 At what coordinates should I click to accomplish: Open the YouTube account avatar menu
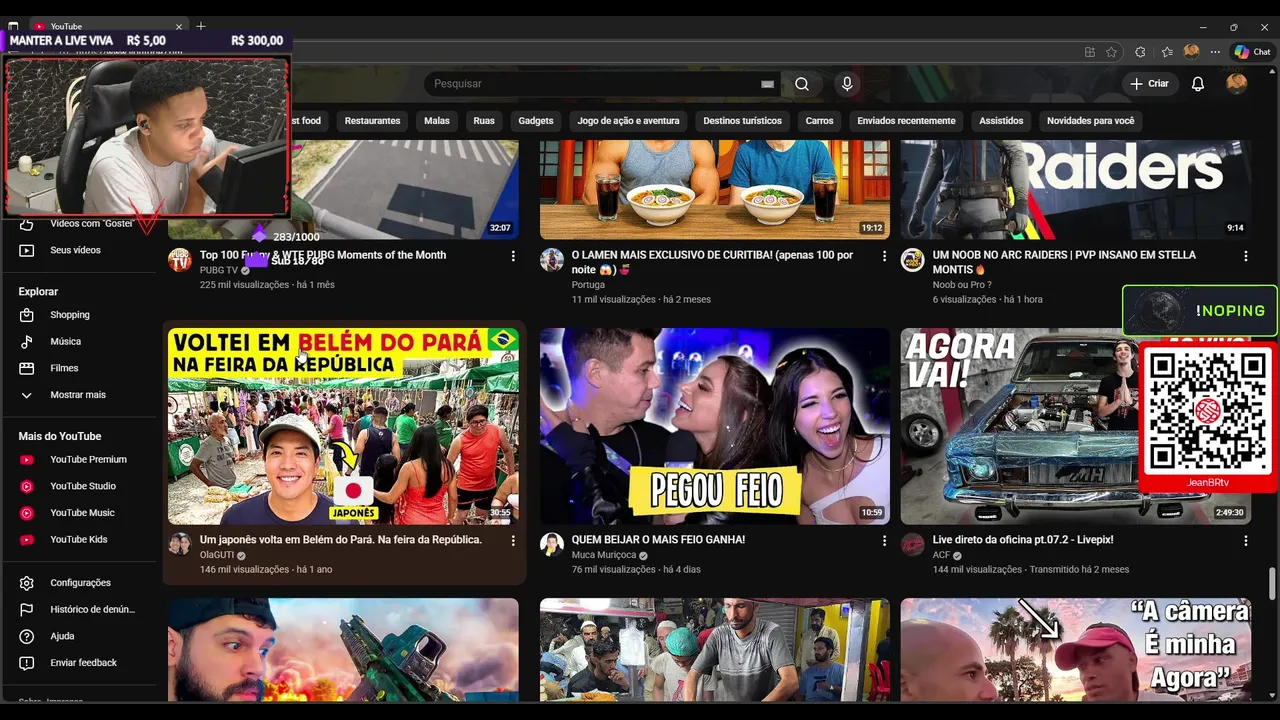point(1237,84)
